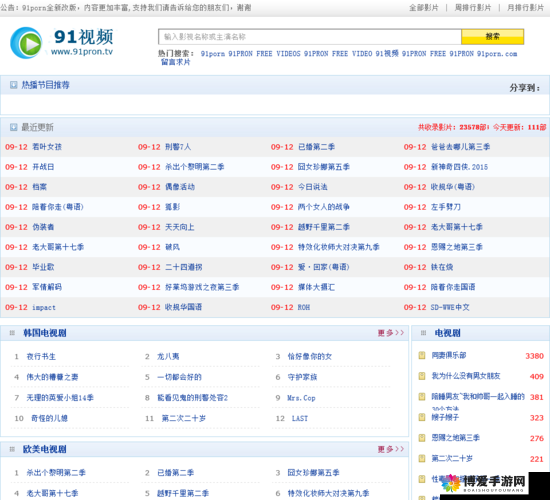Viewport: 550px width, 500px height.
Task: Click the note icon next to 同妻俱乐部
Action: tap(422, 355)
